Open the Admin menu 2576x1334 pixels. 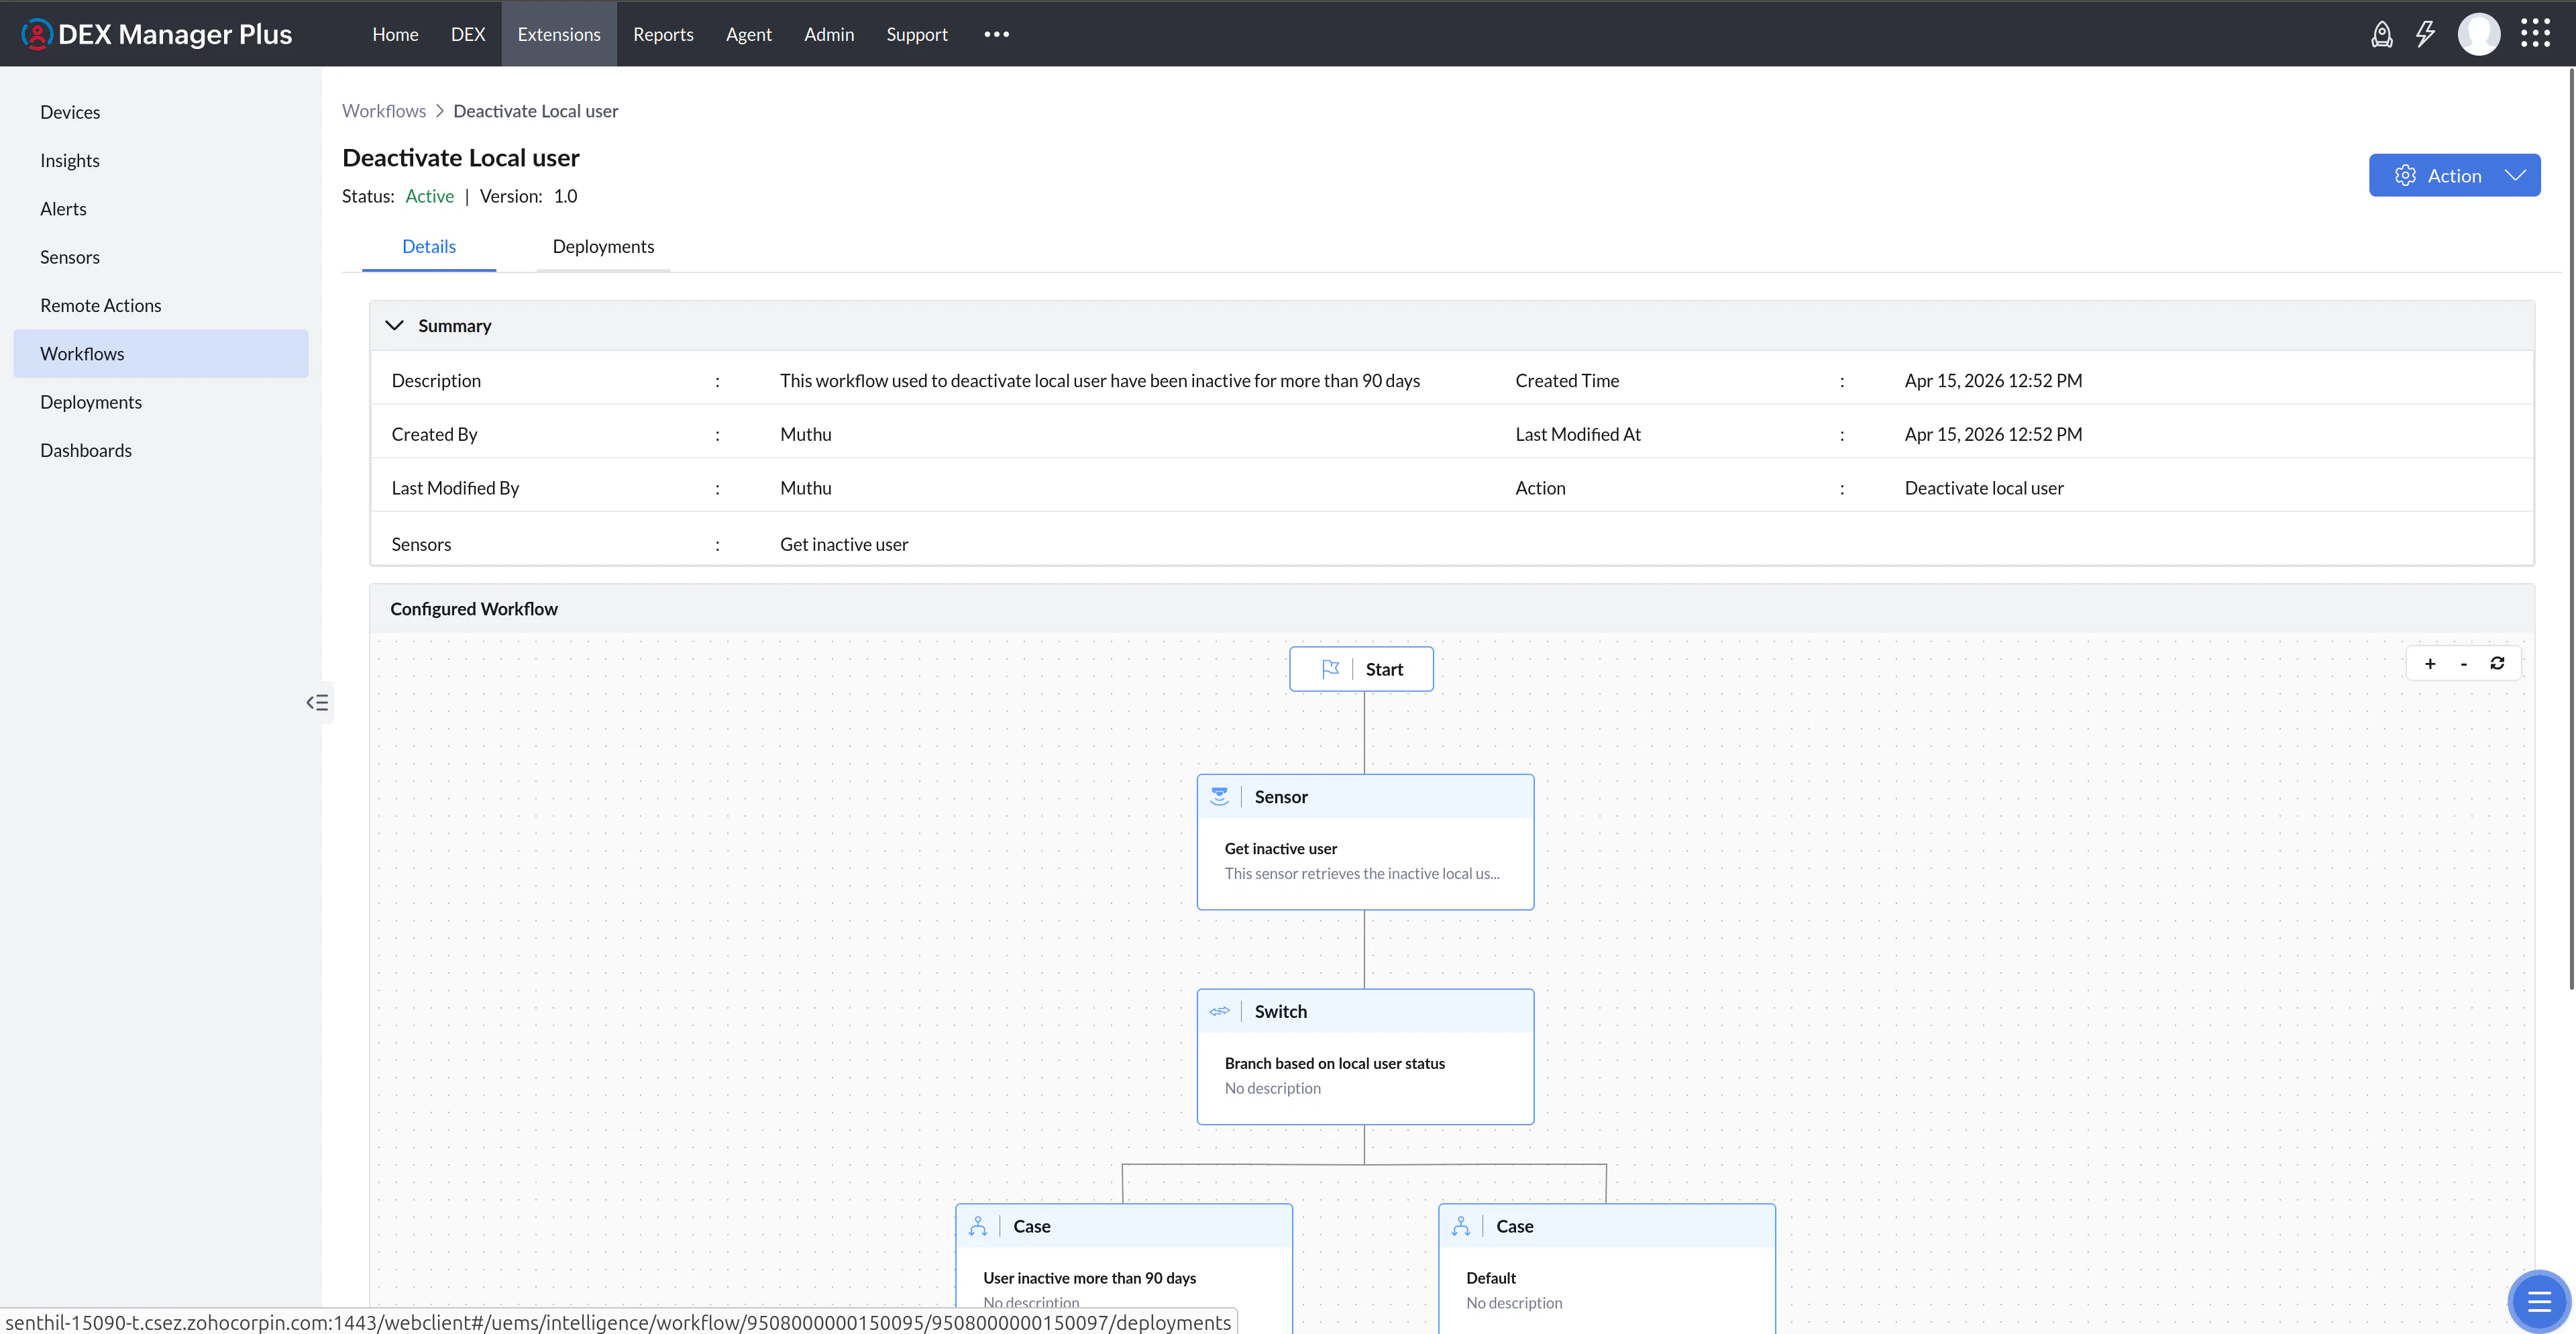click(829, 34)
